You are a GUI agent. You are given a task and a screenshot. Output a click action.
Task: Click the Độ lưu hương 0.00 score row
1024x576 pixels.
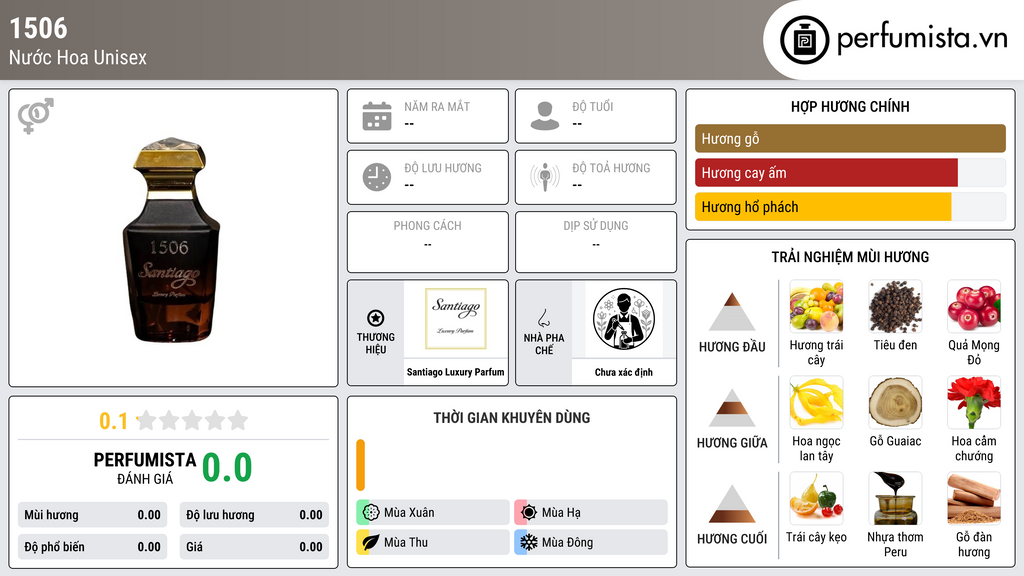(x=254, y=515)
